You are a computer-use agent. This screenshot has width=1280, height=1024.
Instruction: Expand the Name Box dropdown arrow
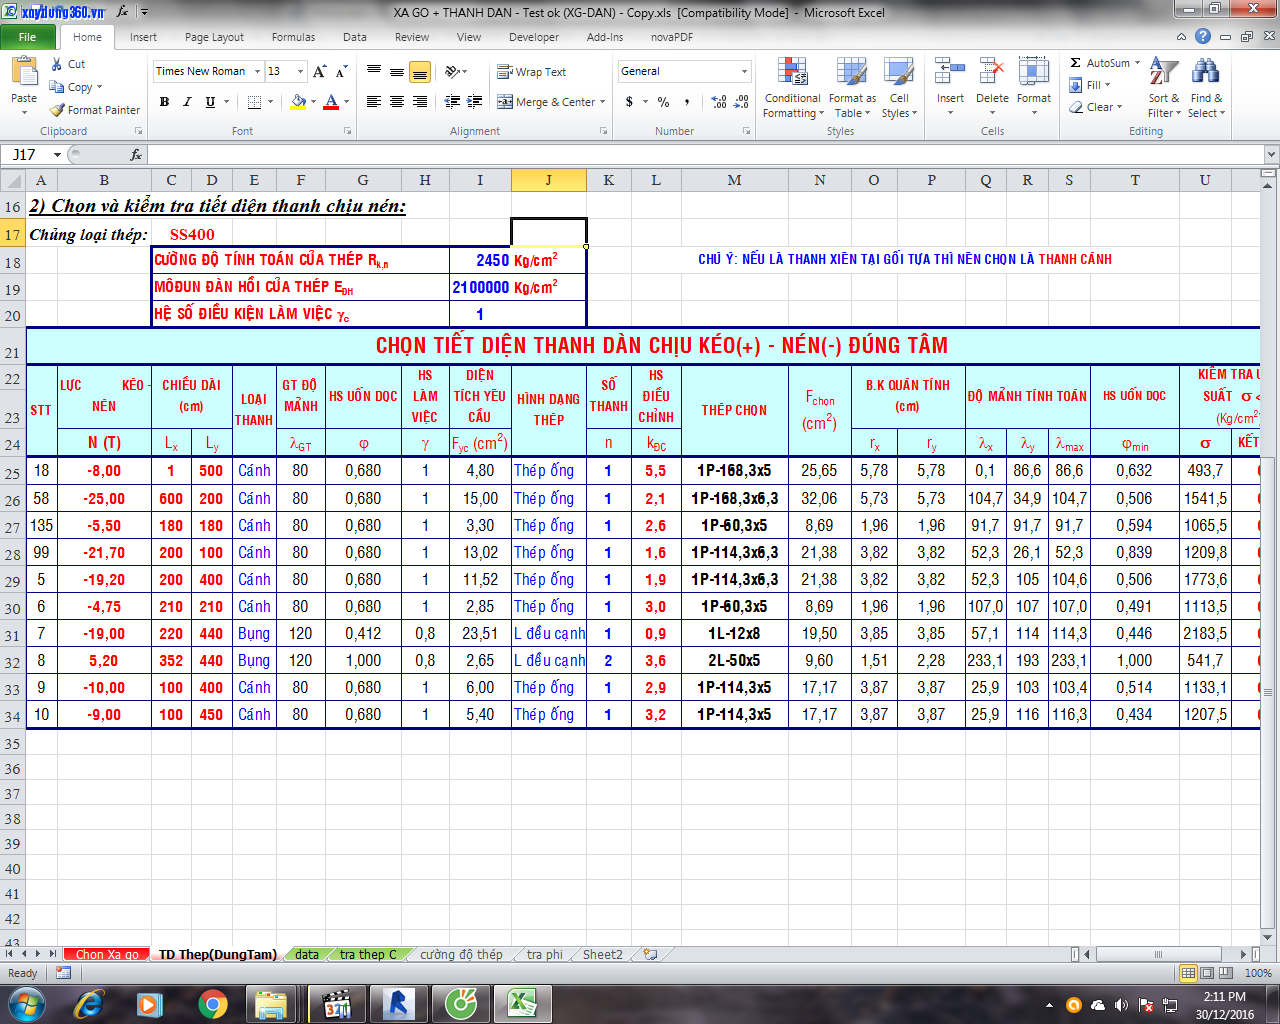57,155
